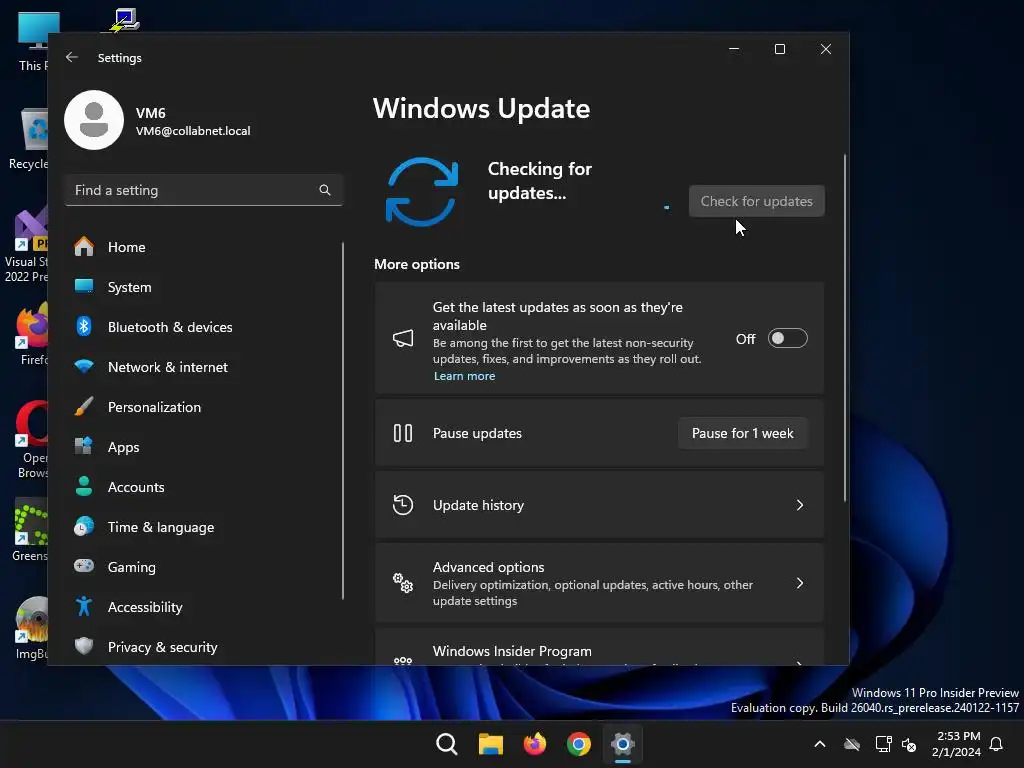The image size is (1024, 768).
Task: Open Privacy & security settings
Action: pos(163,647)
